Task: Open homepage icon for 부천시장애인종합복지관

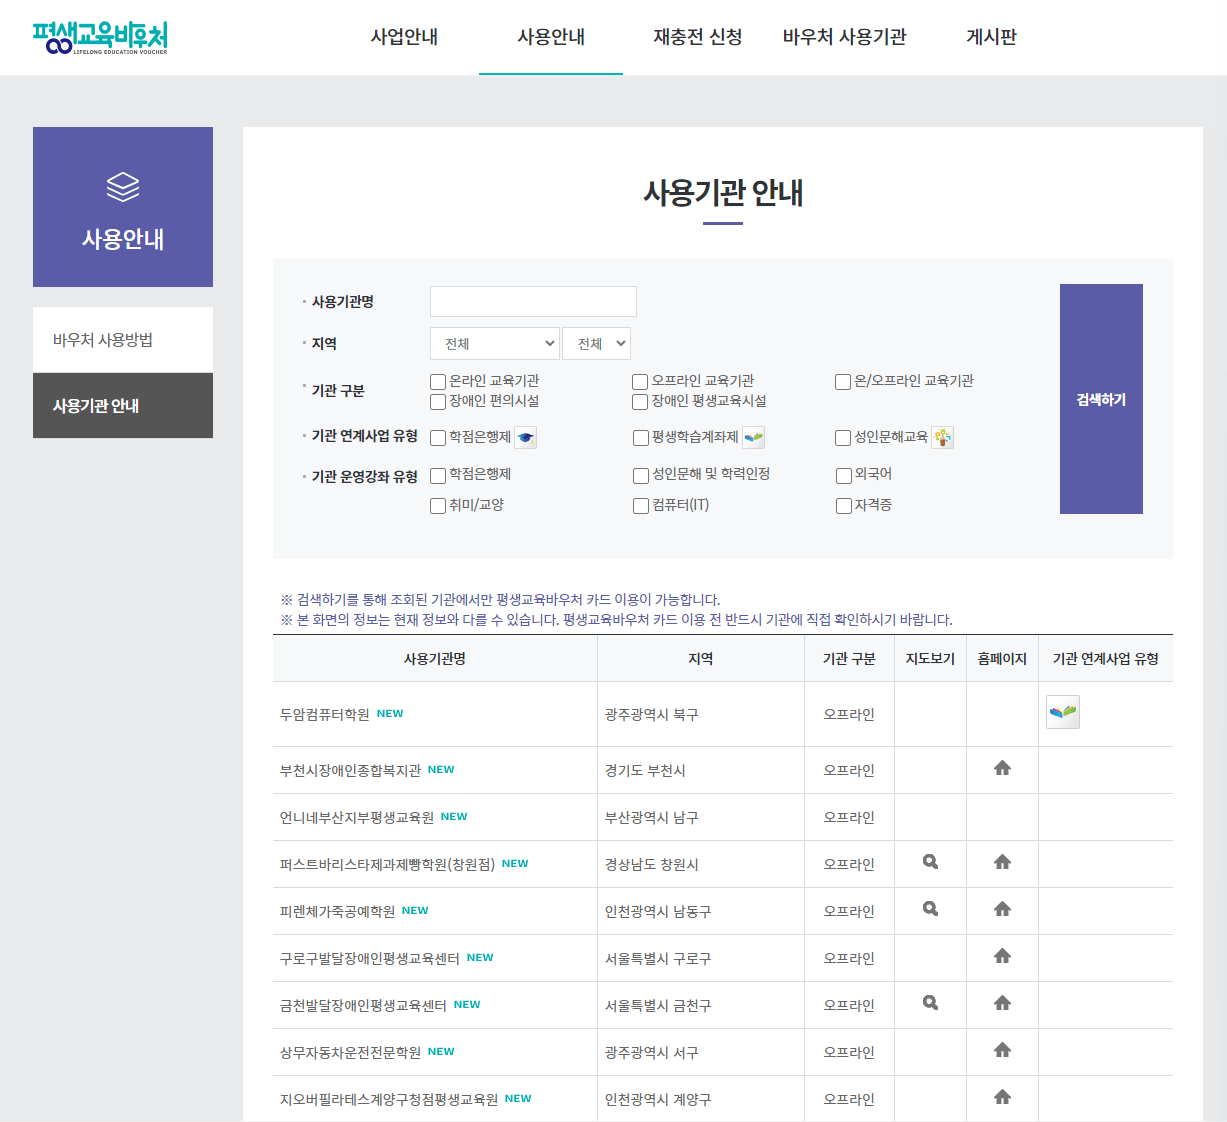Action: [1002, 768]
